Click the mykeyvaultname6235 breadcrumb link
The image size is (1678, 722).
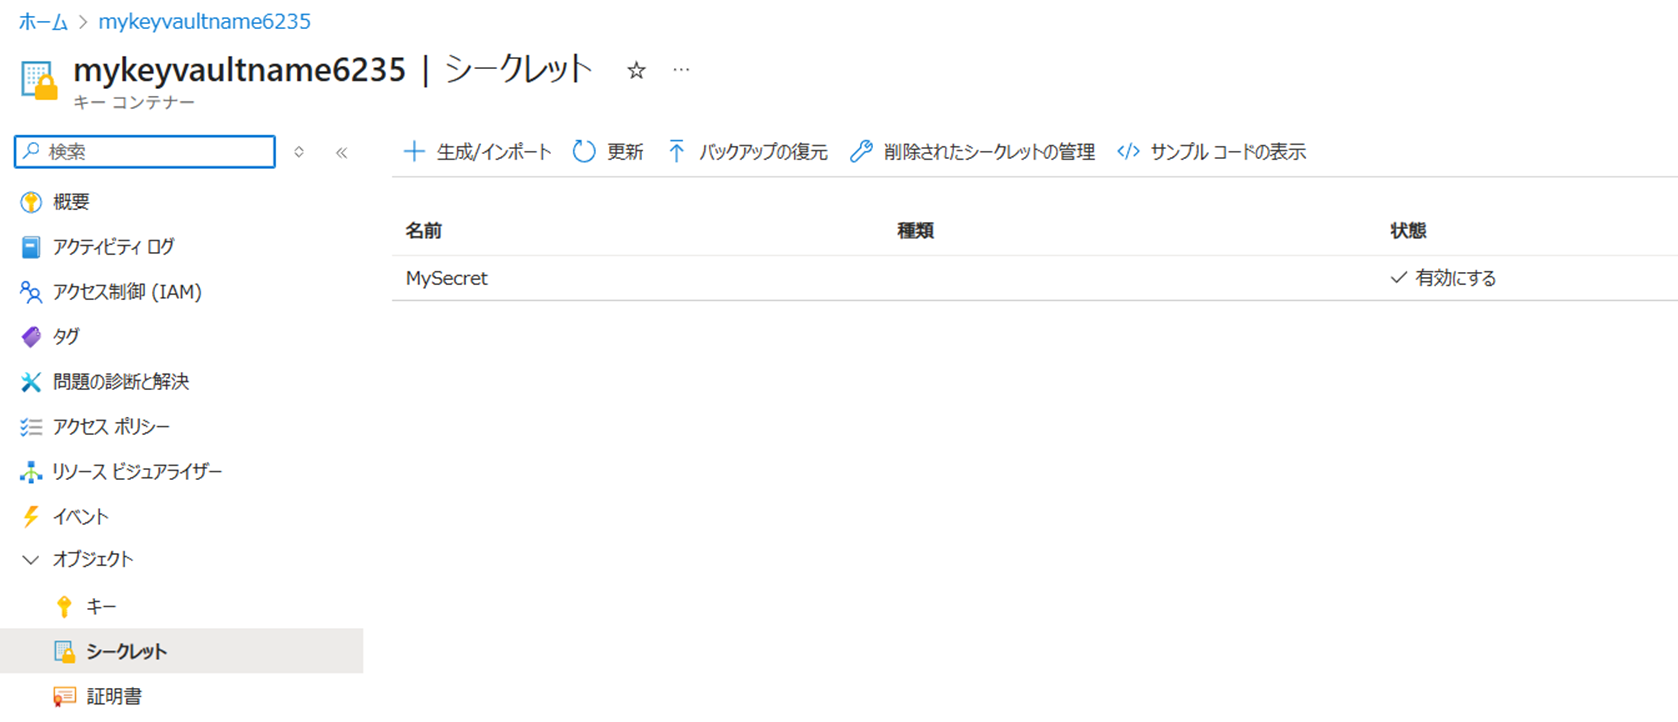(x=204, y=21)
